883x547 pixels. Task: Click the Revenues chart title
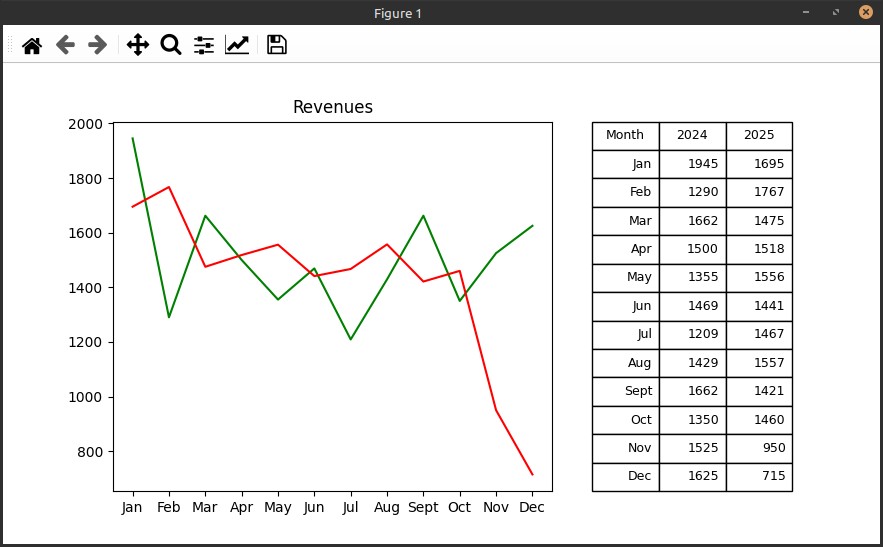pyautogui.click(x=333, y=106)
